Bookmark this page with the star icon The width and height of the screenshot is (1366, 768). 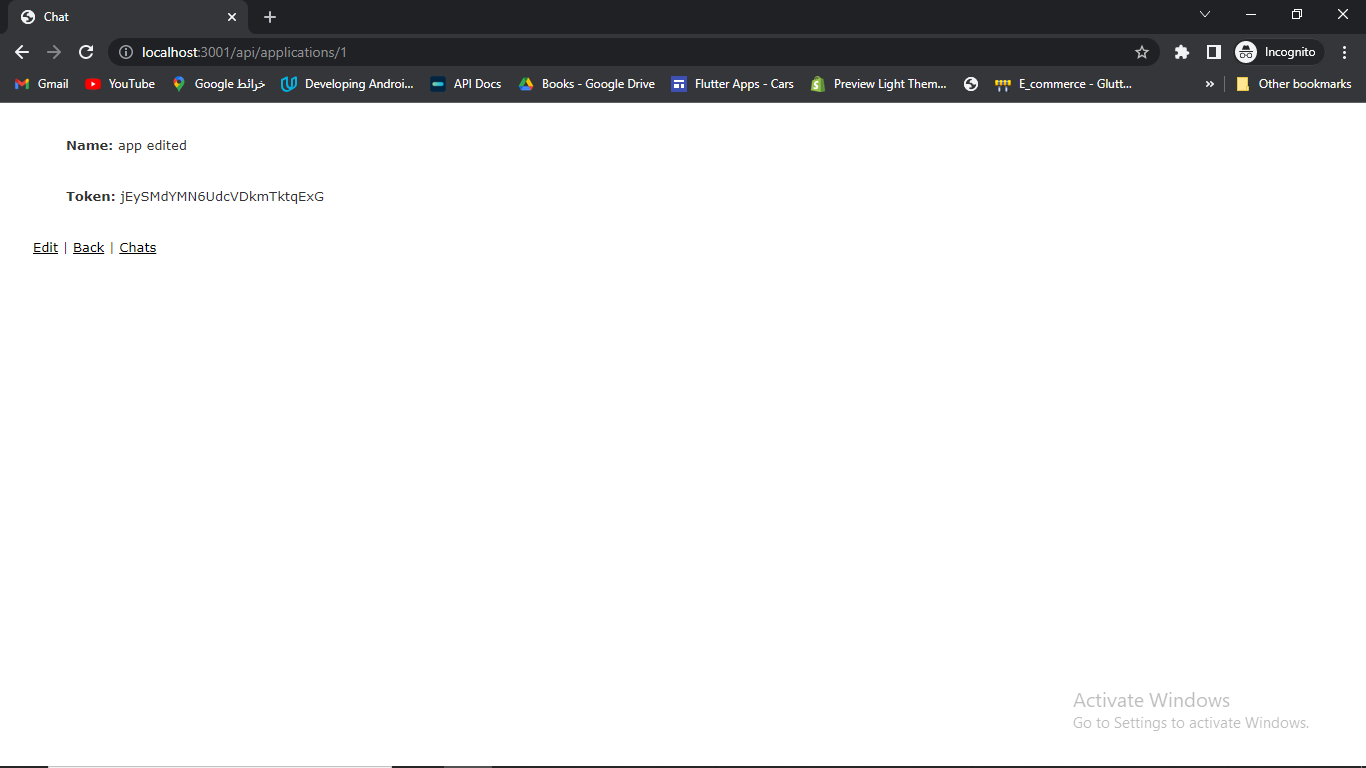point(1142,51)
